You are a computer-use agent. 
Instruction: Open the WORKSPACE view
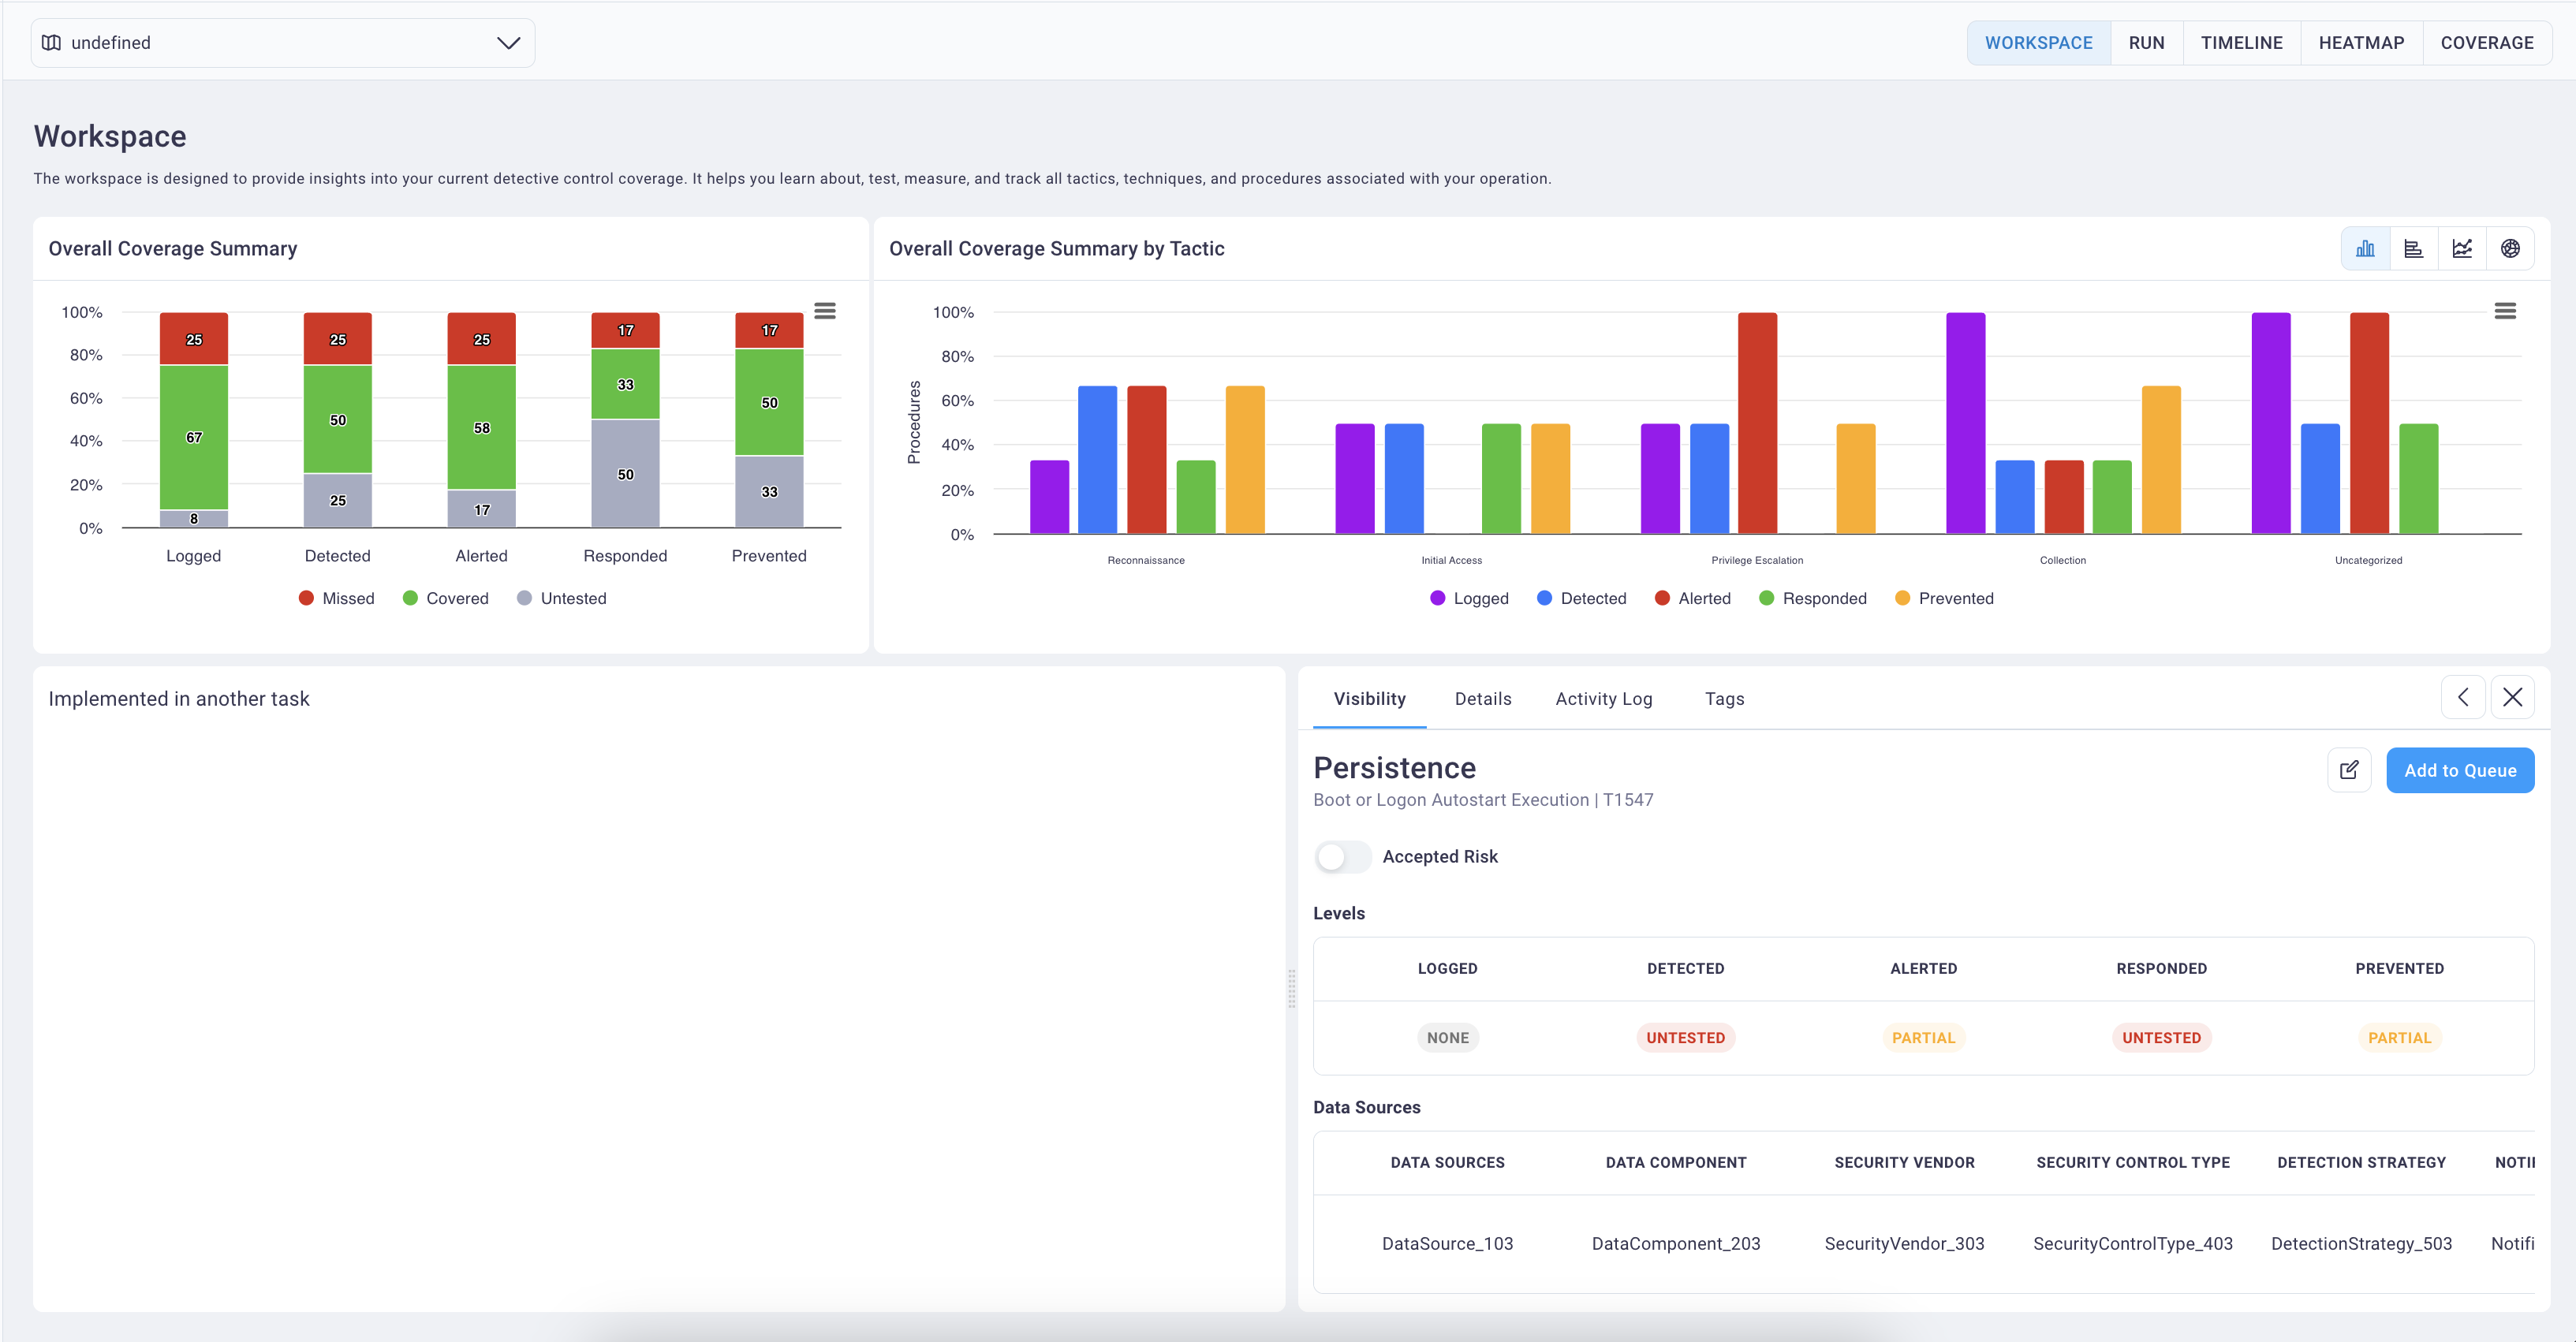2038,43
